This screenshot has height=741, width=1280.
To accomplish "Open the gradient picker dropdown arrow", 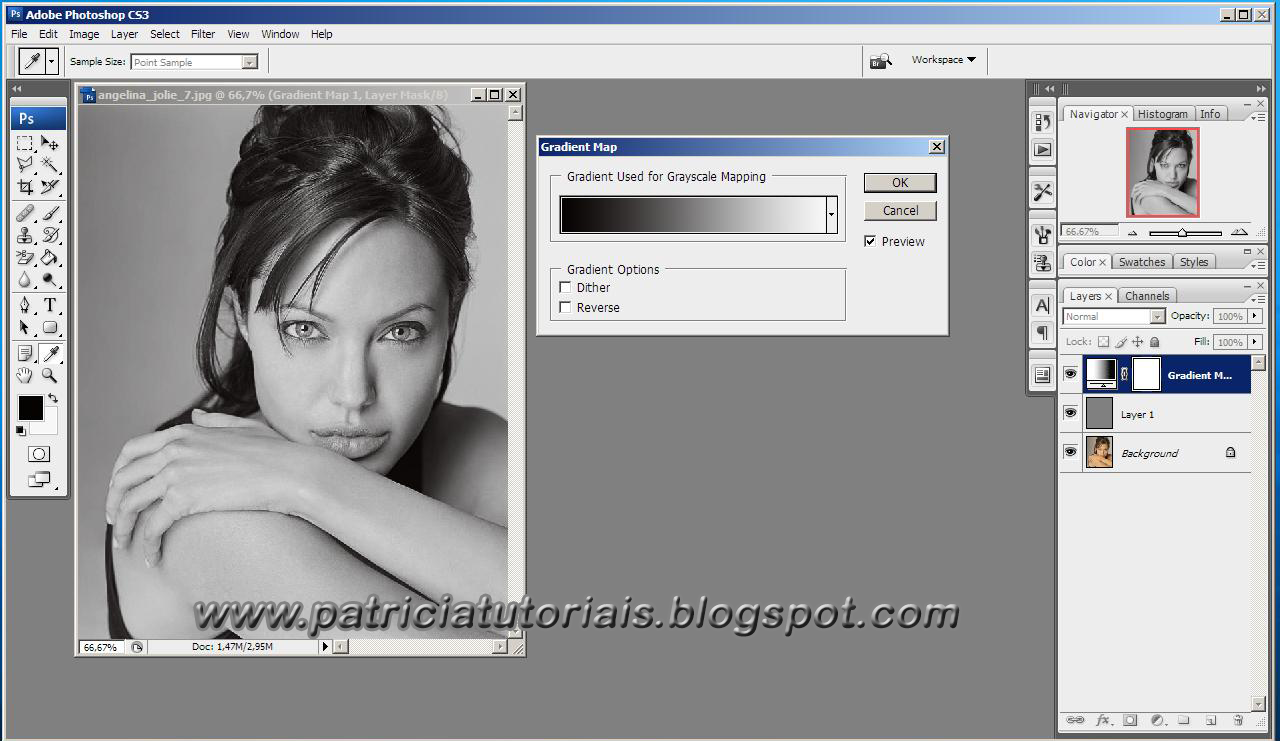I will tap(831, 214).
